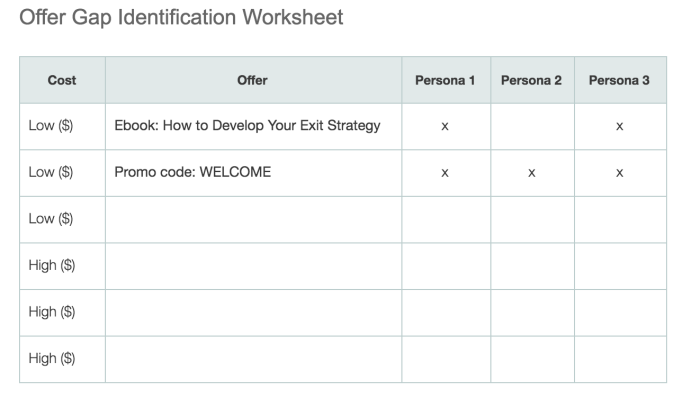Select the offer cell in the last High row

point(253,359)
